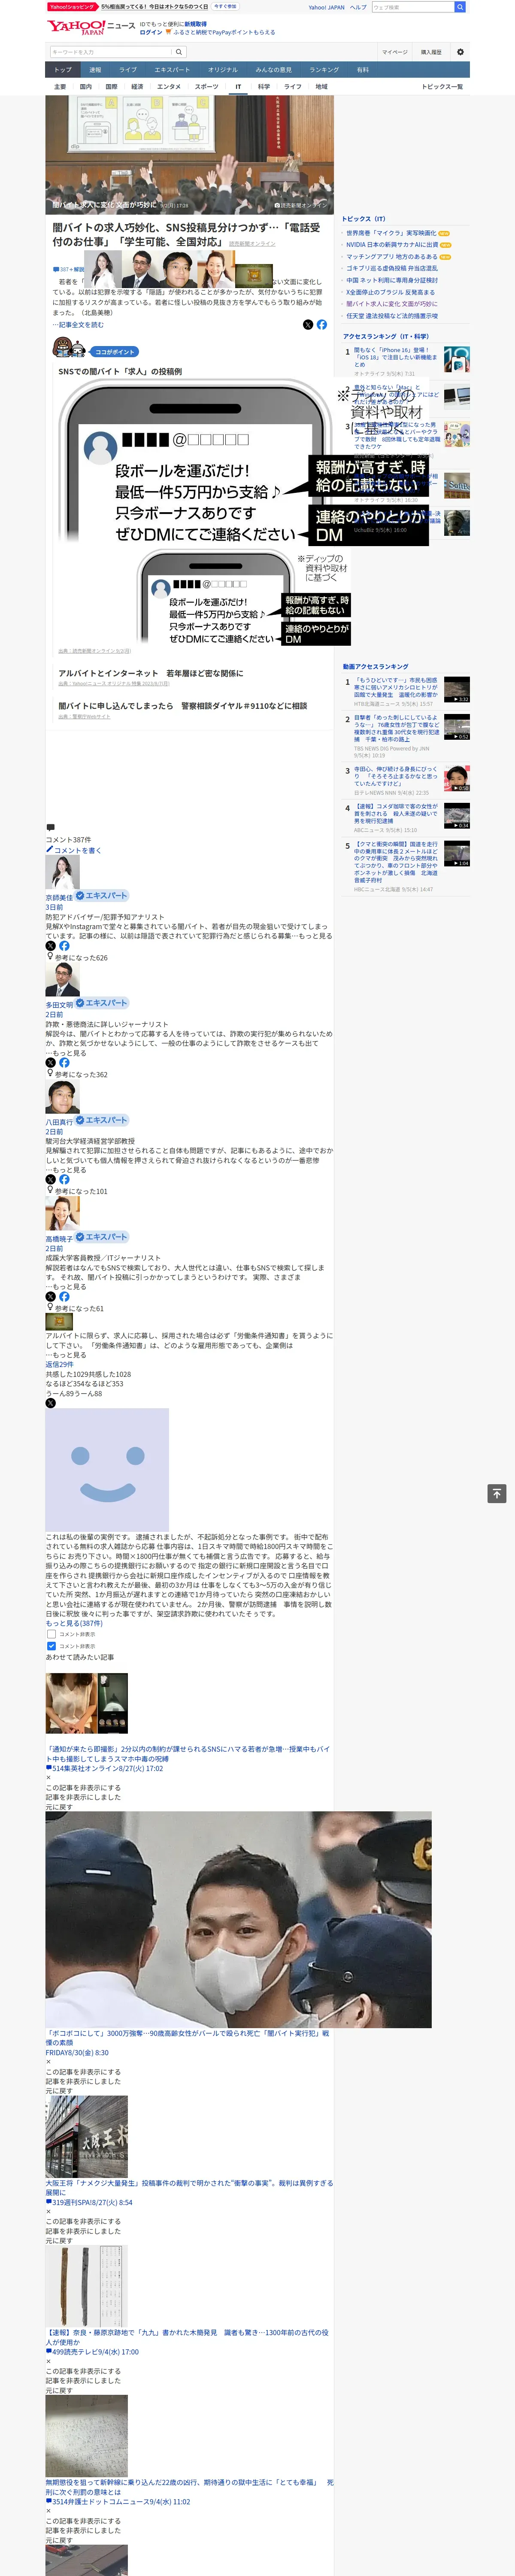Screen dimensions: 515x2576
Task: Click コメントを書く to write a comment
Action: tap(73, 850)
